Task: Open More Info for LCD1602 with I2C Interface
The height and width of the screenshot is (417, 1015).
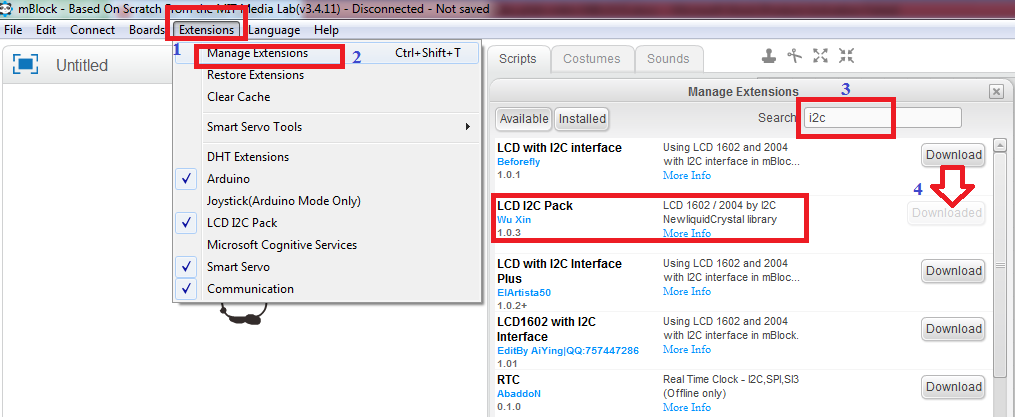Action: (x=686, y=349)
